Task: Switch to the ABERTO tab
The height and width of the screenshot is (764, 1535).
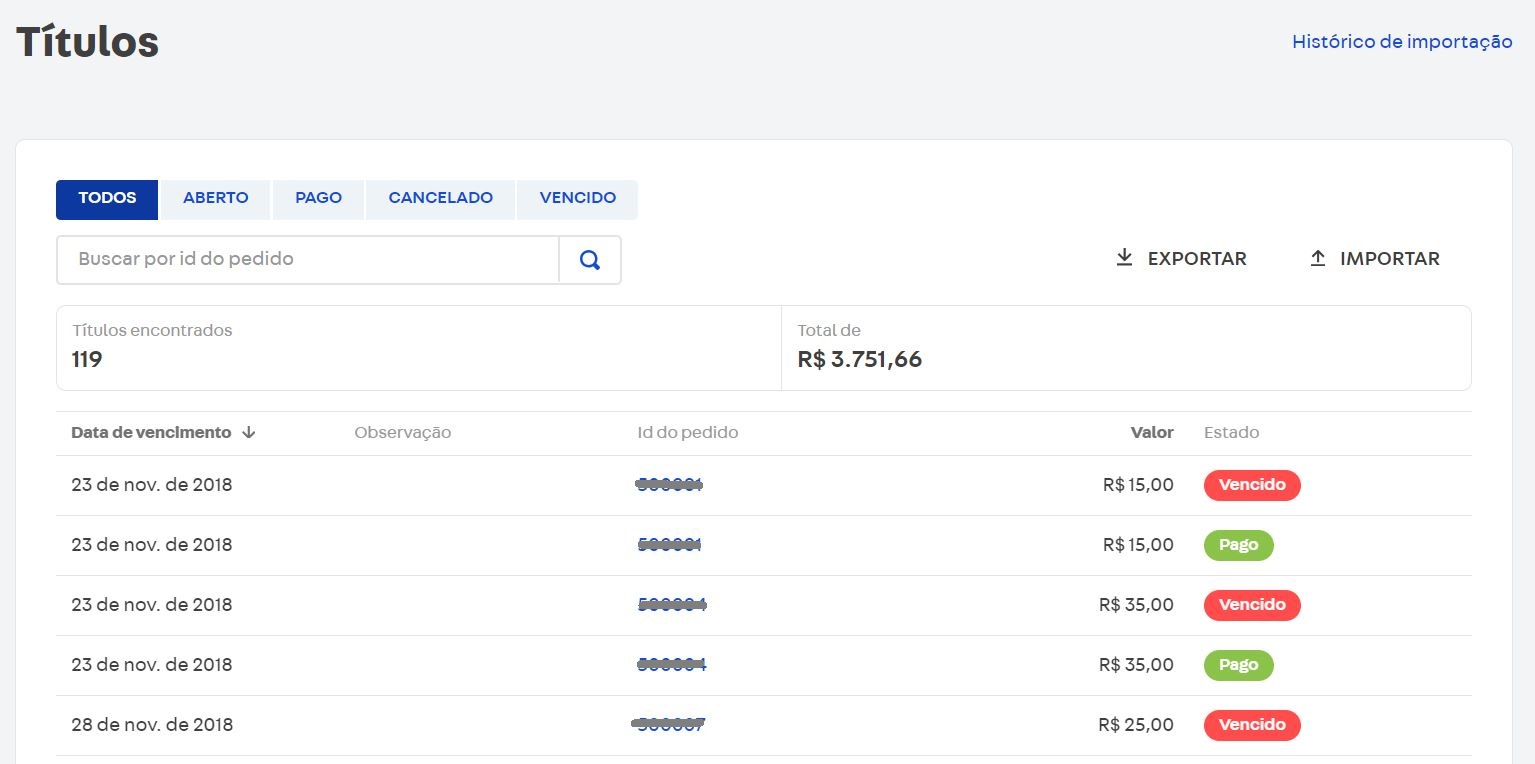Action: click(215, 198)
